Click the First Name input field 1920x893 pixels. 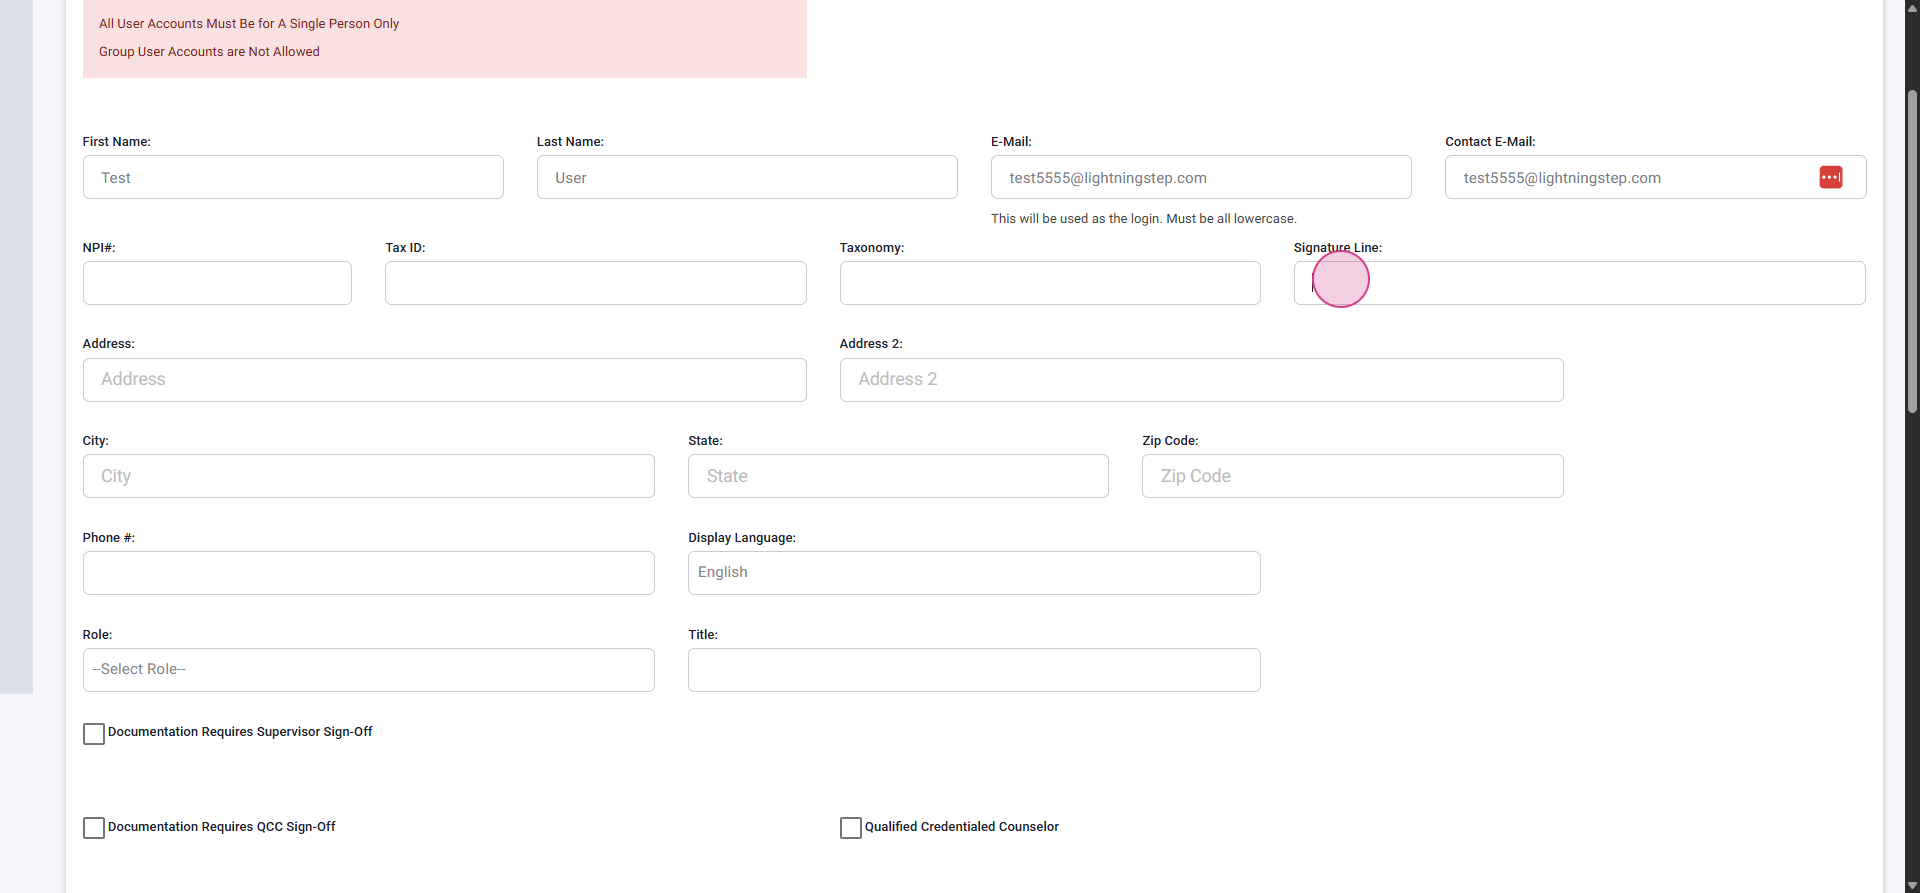point(293,177)
